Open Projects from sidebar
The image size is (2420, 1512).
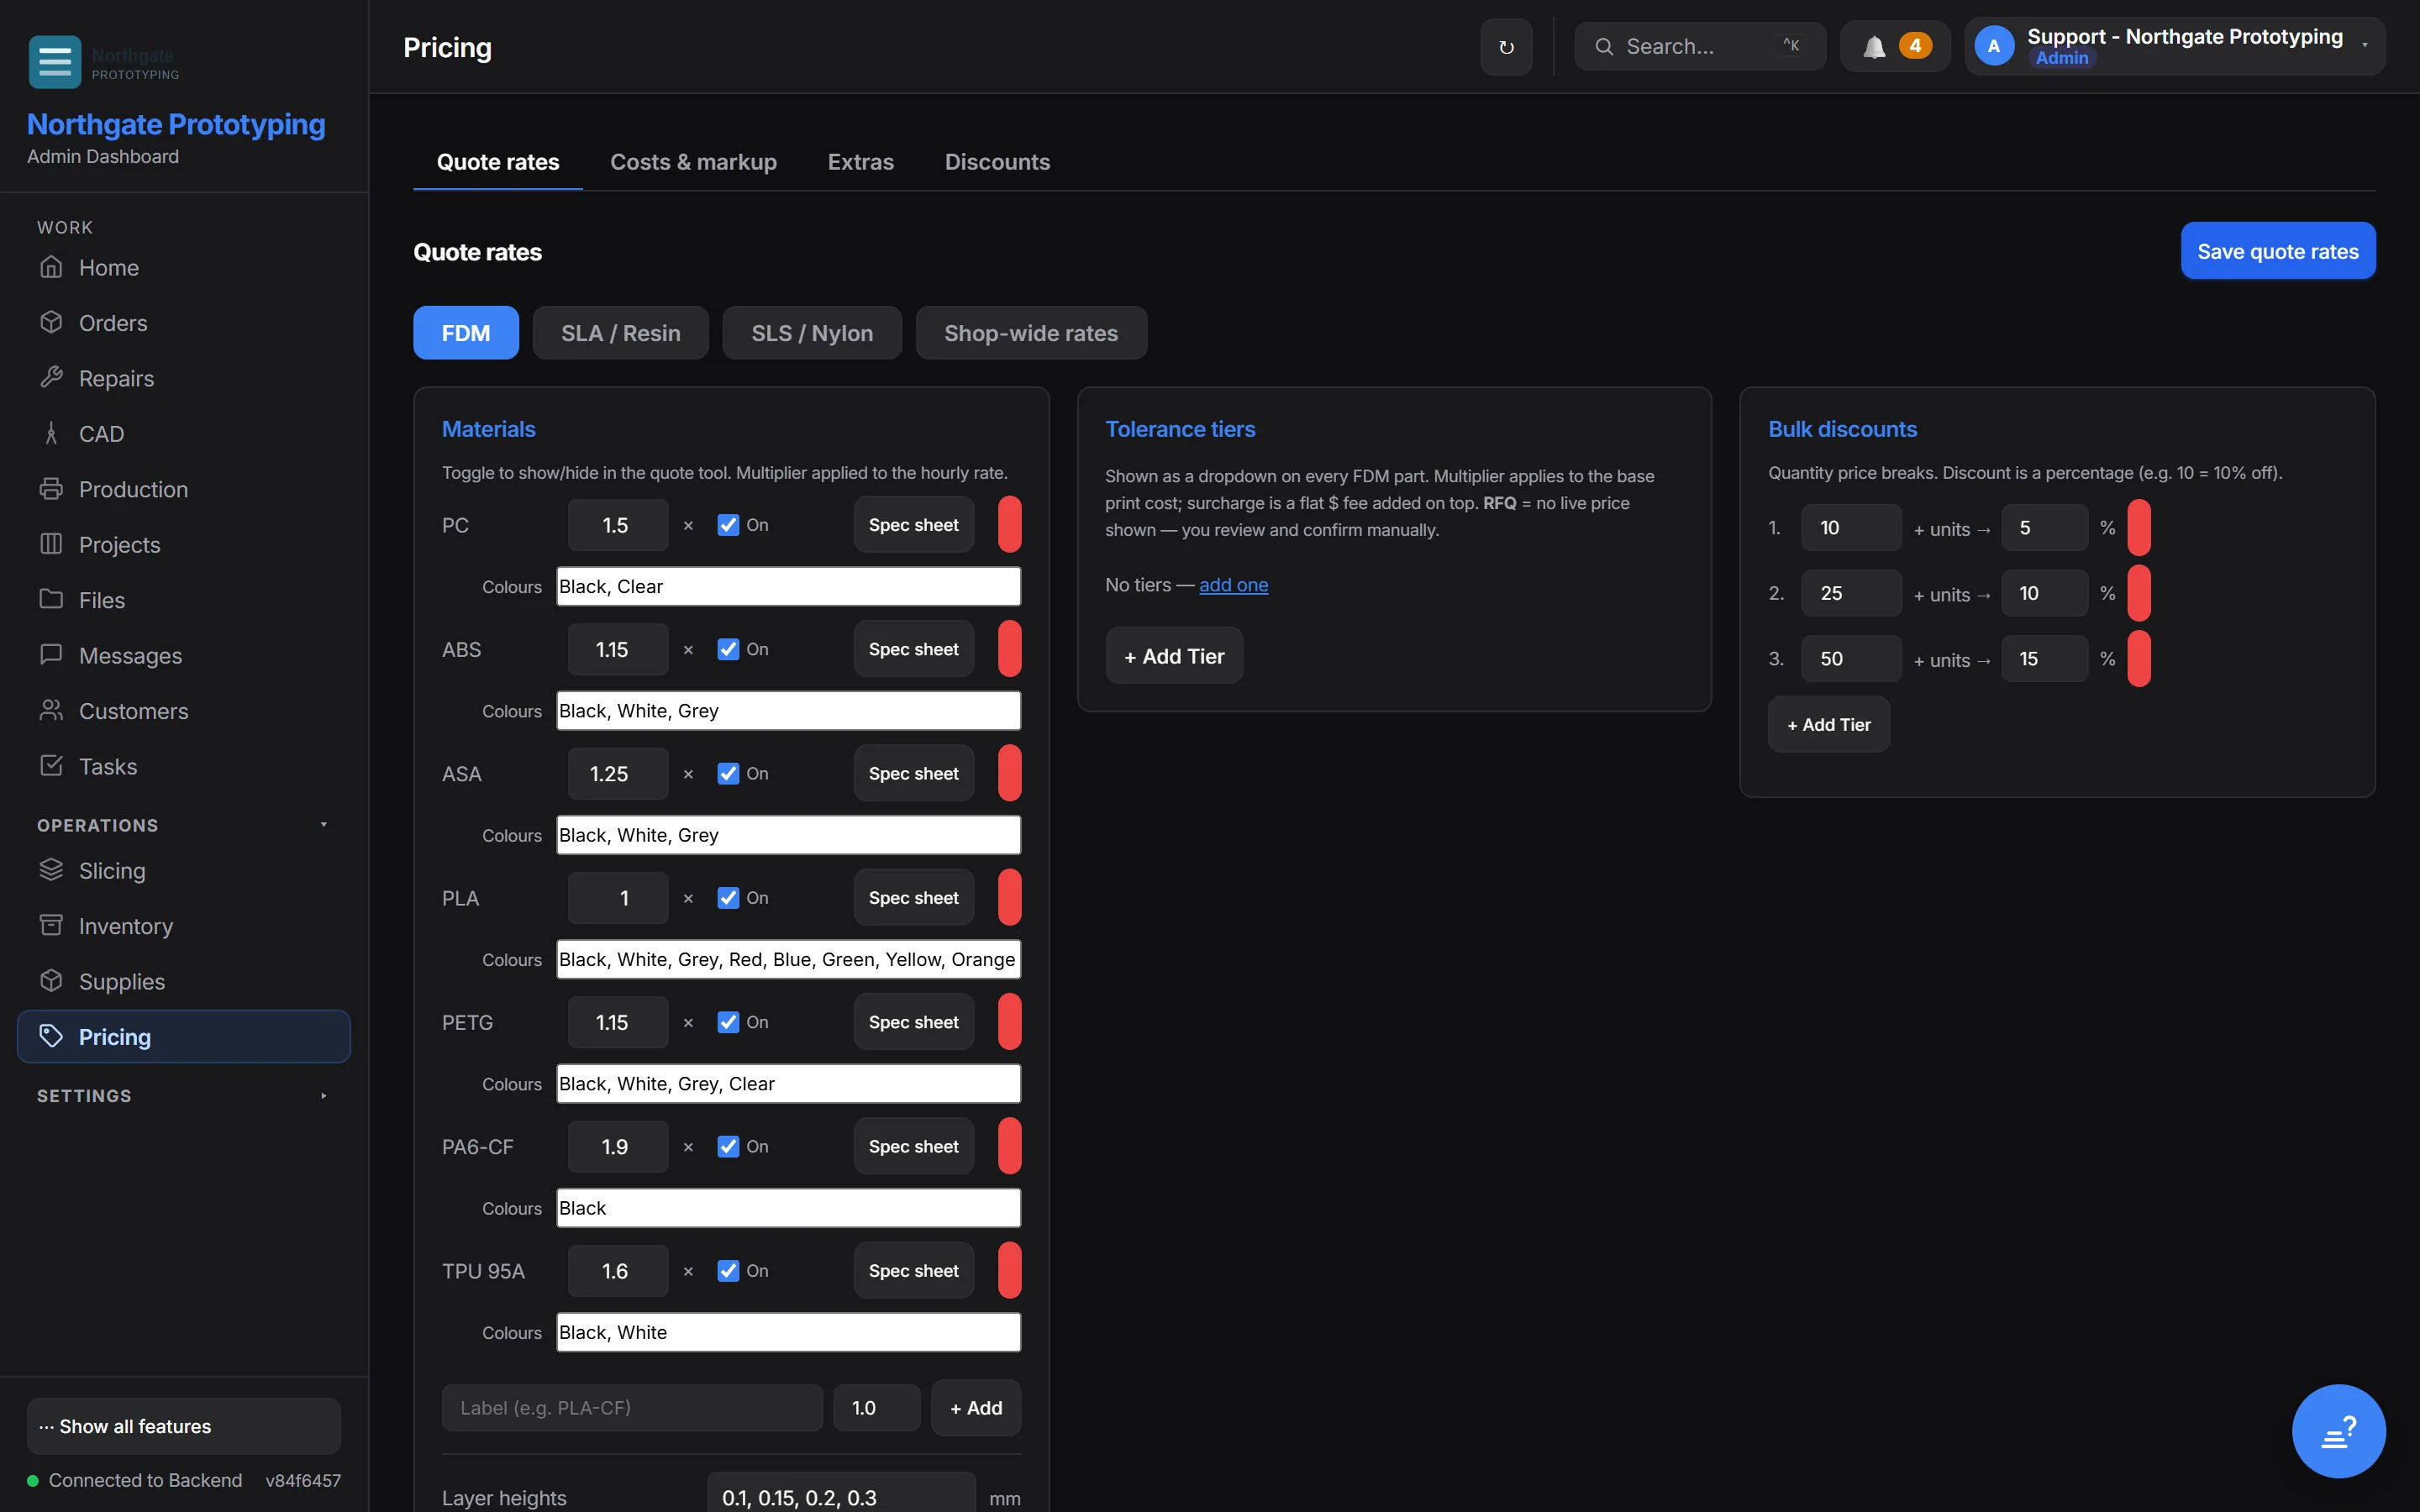tap(184, 545)
